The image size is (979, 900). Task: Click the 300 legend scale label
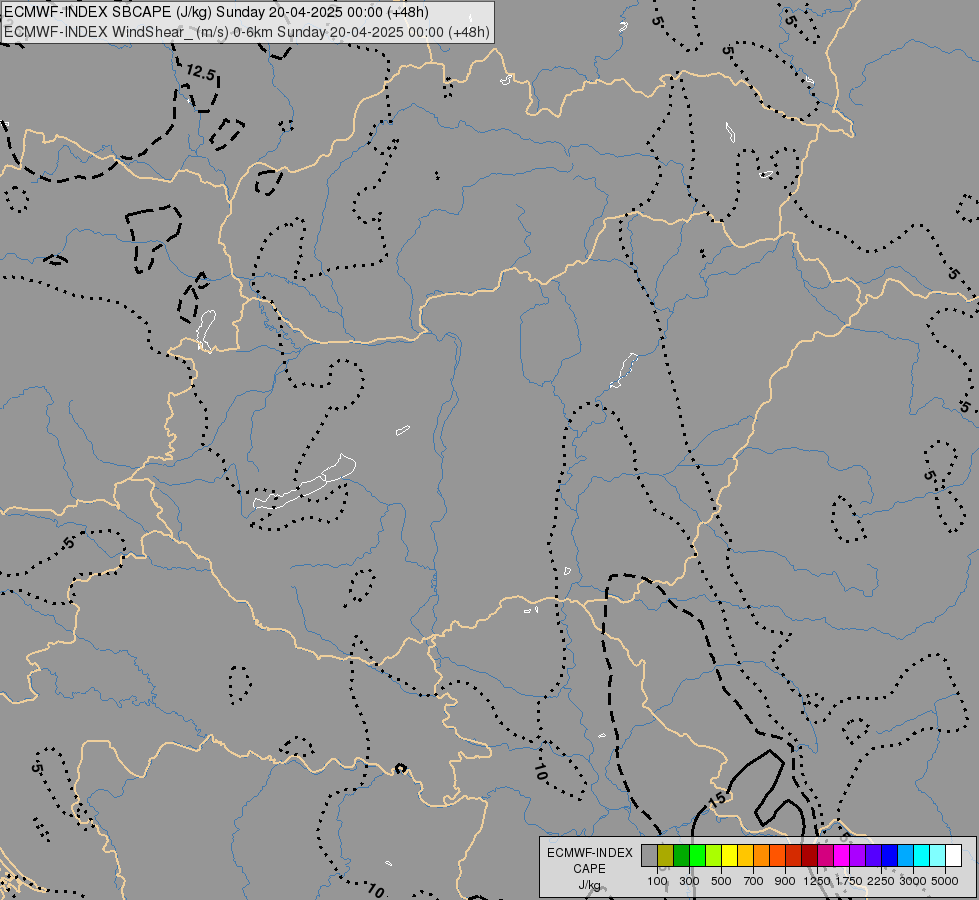coord(689,881)
